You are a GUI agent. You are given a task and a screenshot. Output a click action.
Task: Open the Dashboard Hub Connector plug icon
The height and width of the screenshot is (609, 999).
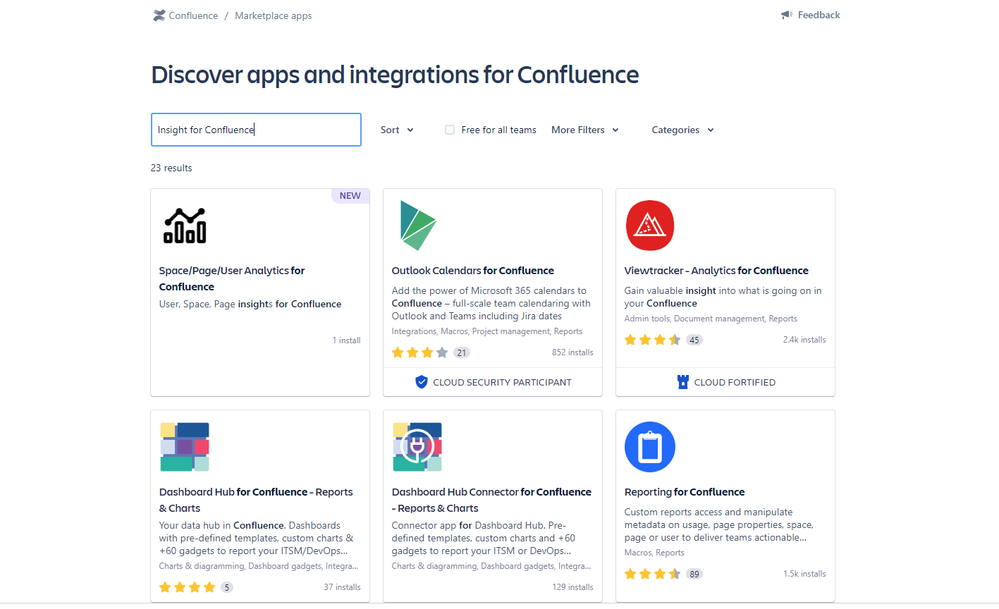417,447
